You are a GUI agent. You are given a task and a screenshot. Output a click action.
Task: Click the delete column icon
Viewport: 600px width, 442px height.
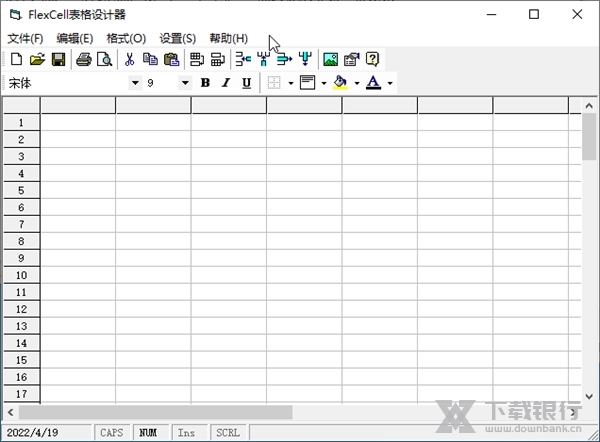point(264,59)
